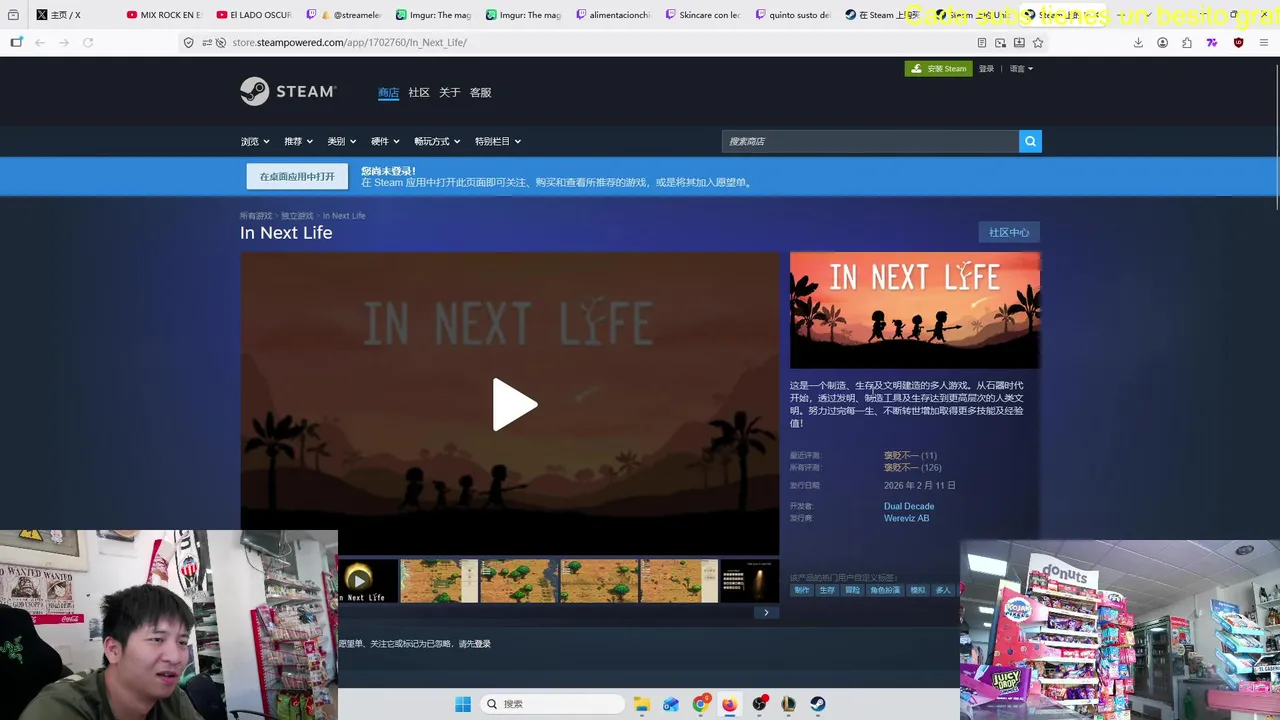Click the 生存 survival tag
The width and height of the screenshot is (1280, 720).
(x=827, y=590)
